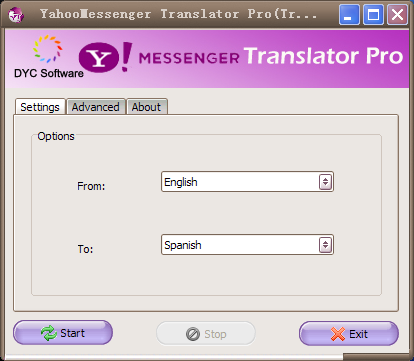Click the arrow stepper of the To combo box
The image size is (414, 361).
point(325,245)
